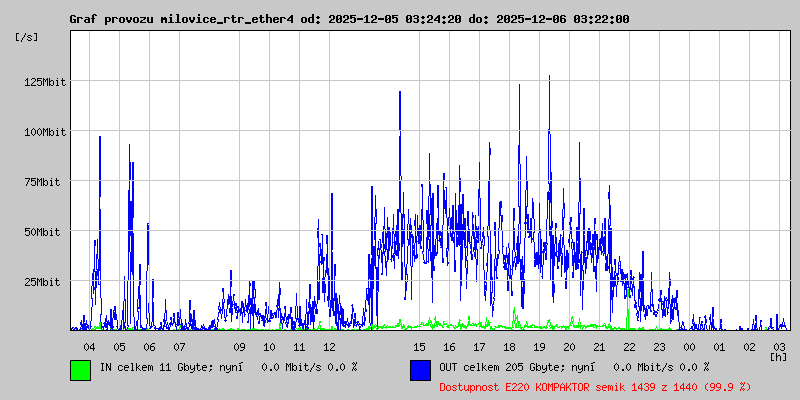The width and height of the screenshot is (800, 400).
Task: Click hour label '11' on time axis
Action: 299,347
